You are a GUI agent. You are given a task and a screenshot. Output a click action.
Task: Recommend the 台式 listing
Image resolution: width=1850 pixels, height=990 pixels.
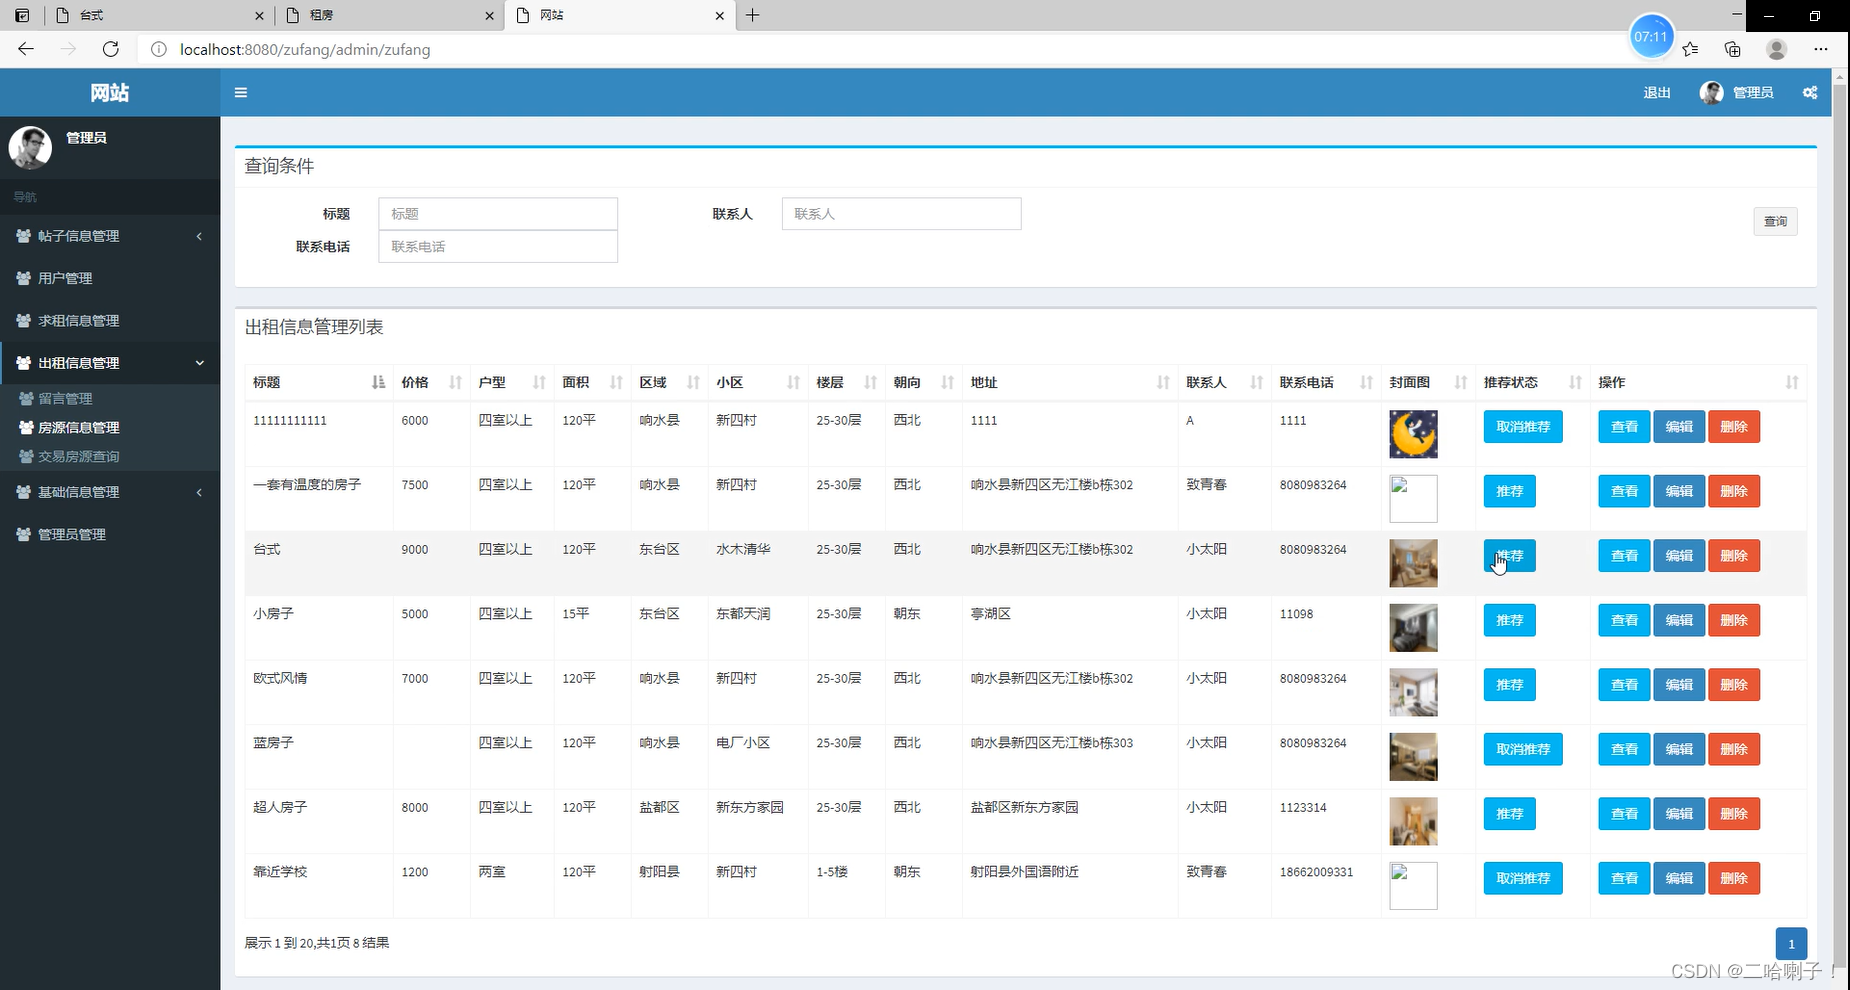click(x=1509, y=556)
